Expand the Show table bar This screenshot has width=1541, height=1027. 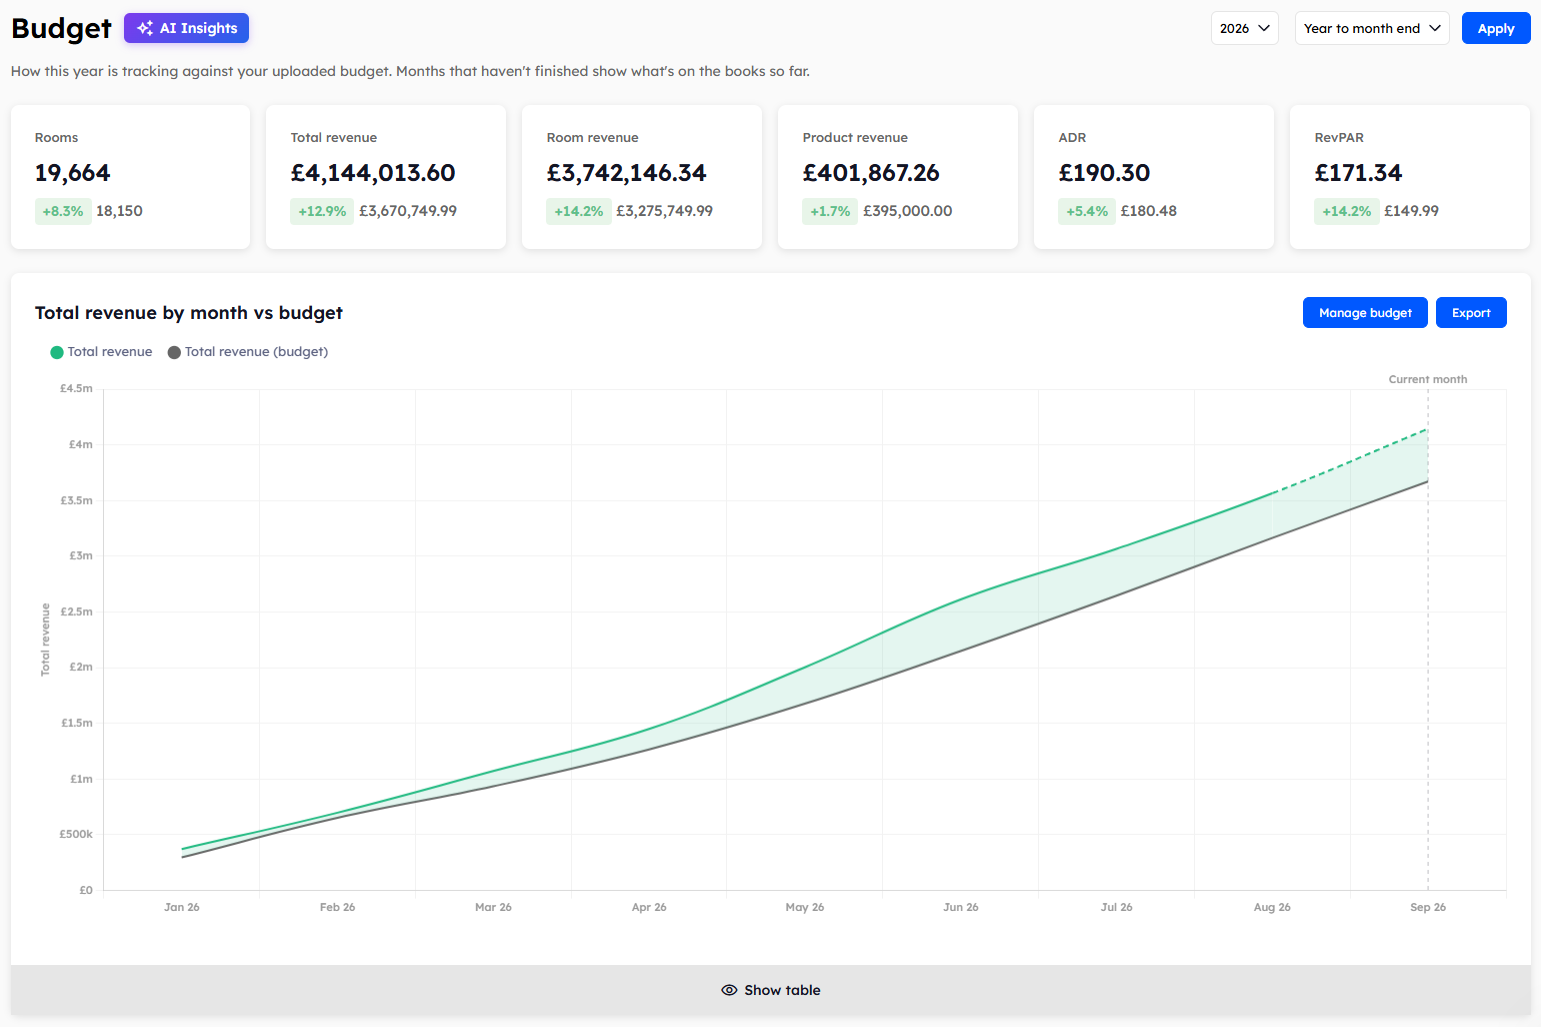771,990
